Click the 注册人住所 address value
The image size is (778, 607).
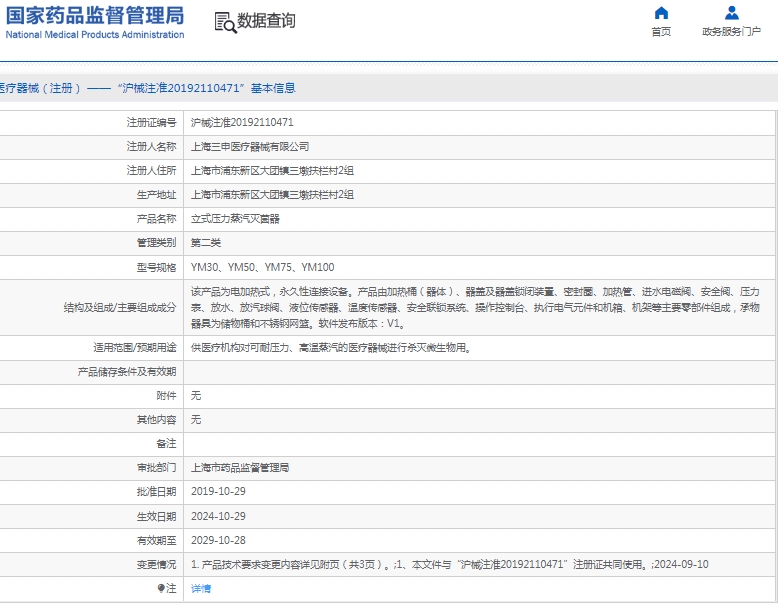point(272,171)
